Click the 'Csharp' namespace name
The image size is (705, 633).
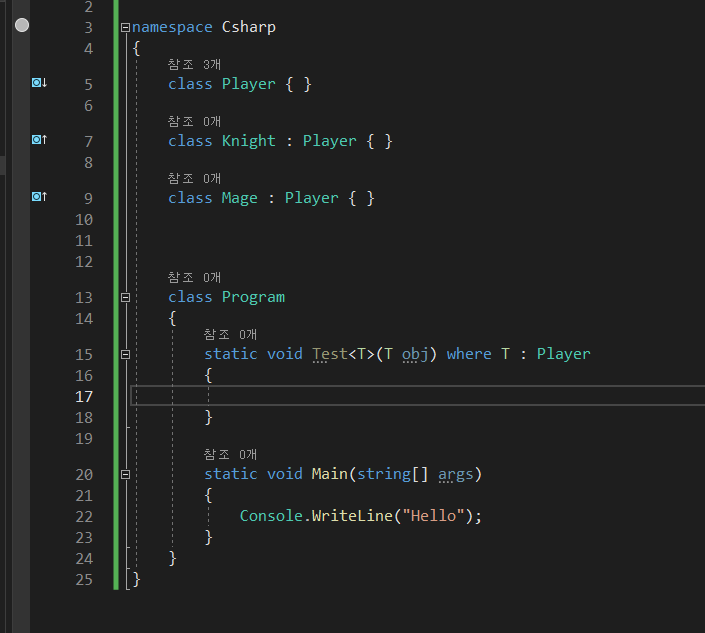tap(249, 27)
